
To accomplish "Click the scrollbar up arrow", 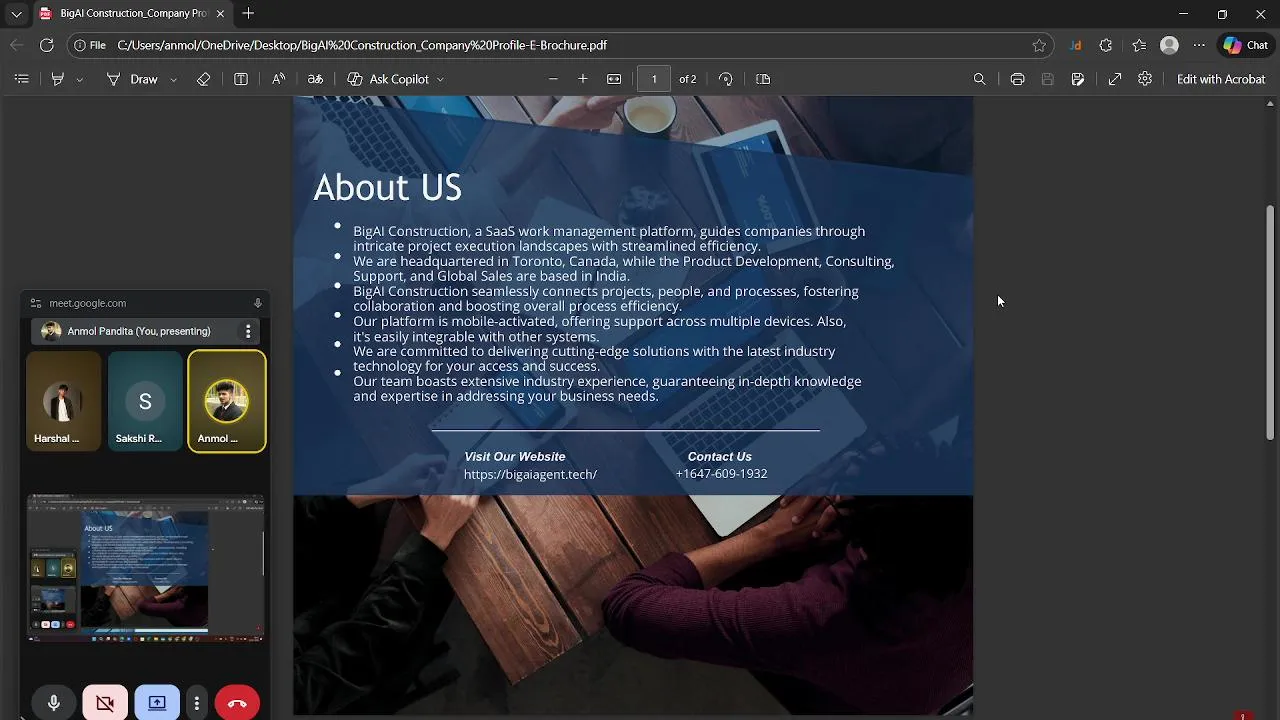I will 1271,103.
